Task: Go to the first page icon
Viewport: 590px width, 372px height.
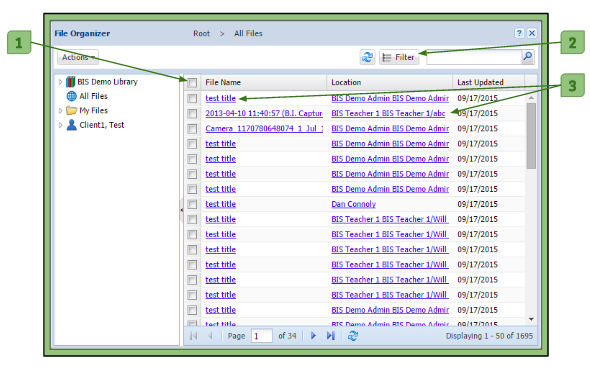Action: click(193, 336)
